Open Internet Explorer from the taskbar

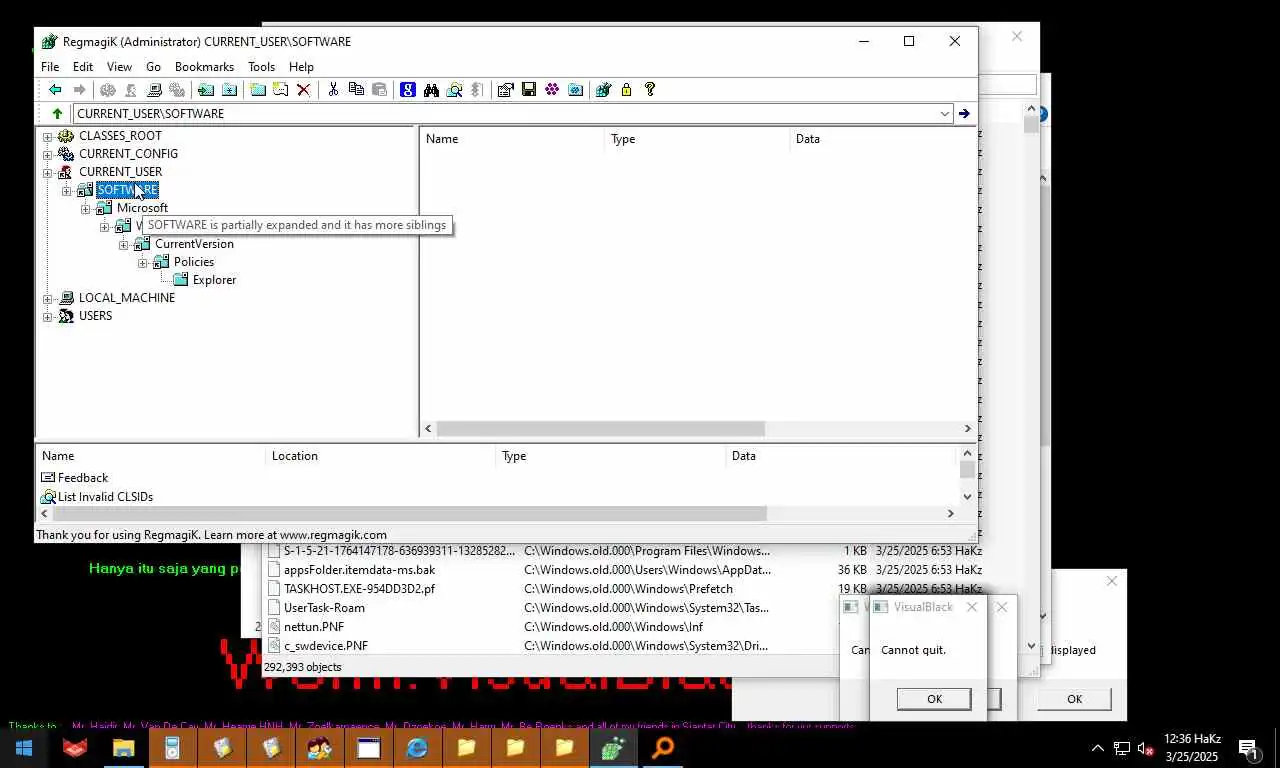tap(417, 747)
